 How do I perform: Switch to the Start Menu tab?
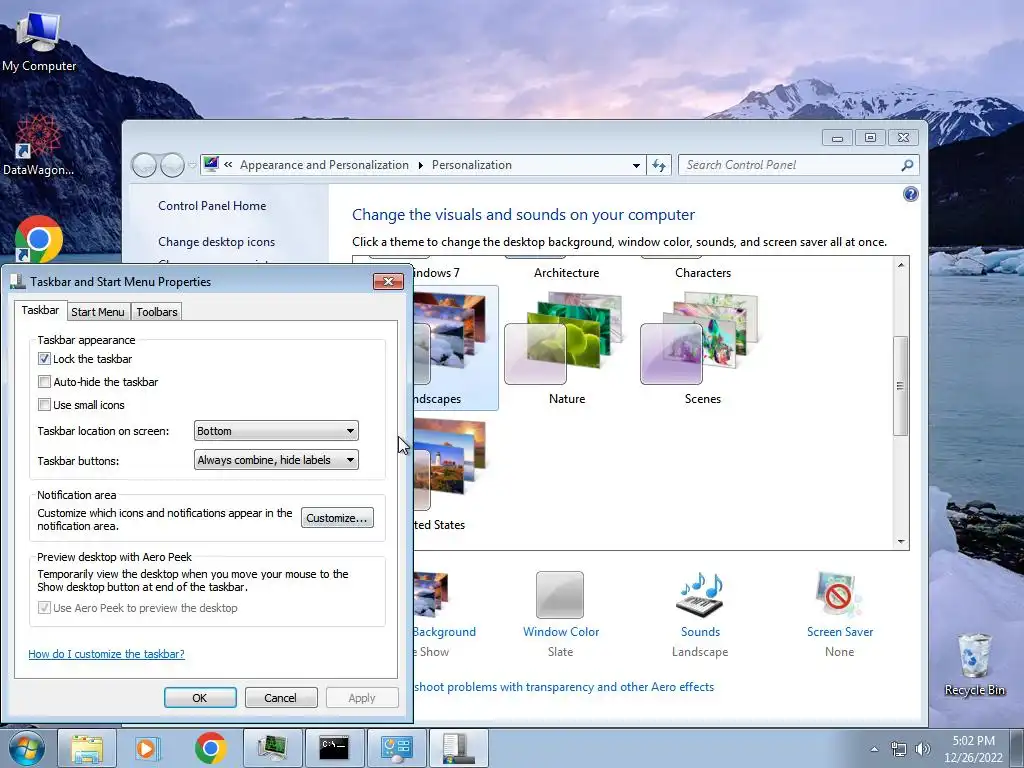(x=98, y=312)
